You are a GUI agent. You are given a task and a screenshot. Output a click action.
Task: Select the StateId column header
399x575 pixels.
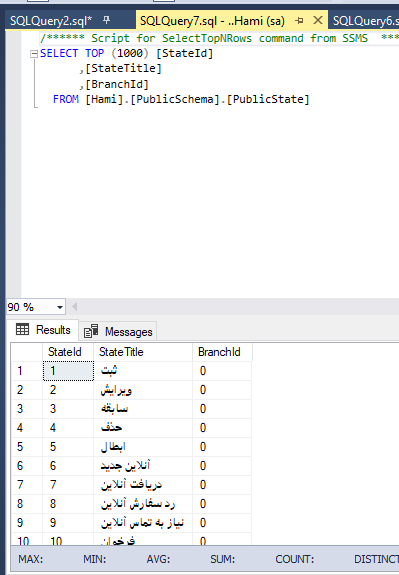(x=68, y=352)
